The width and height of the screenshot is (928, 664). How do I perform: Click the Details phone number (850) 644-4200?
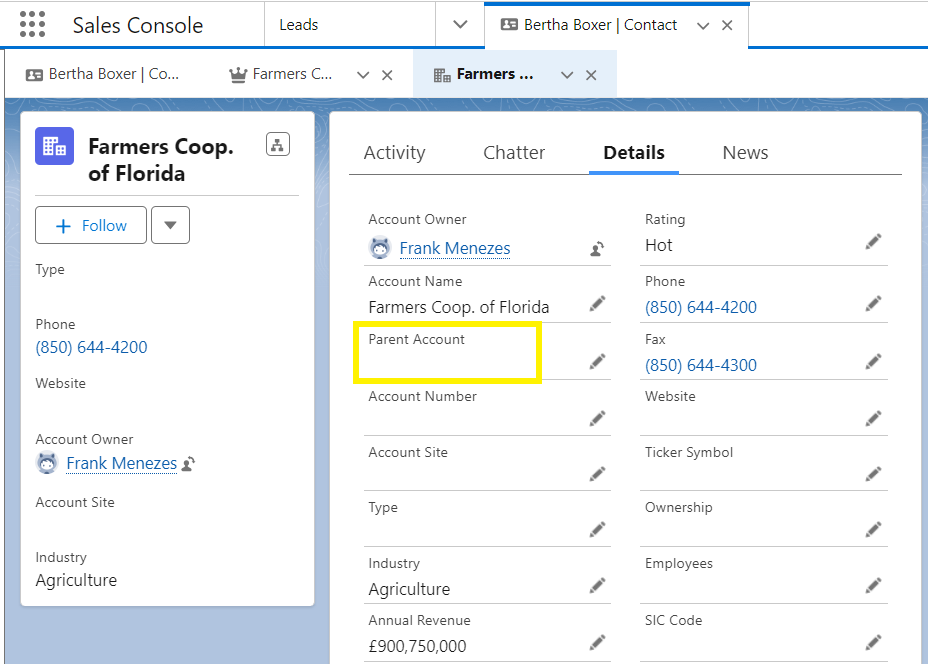(701, 307)
